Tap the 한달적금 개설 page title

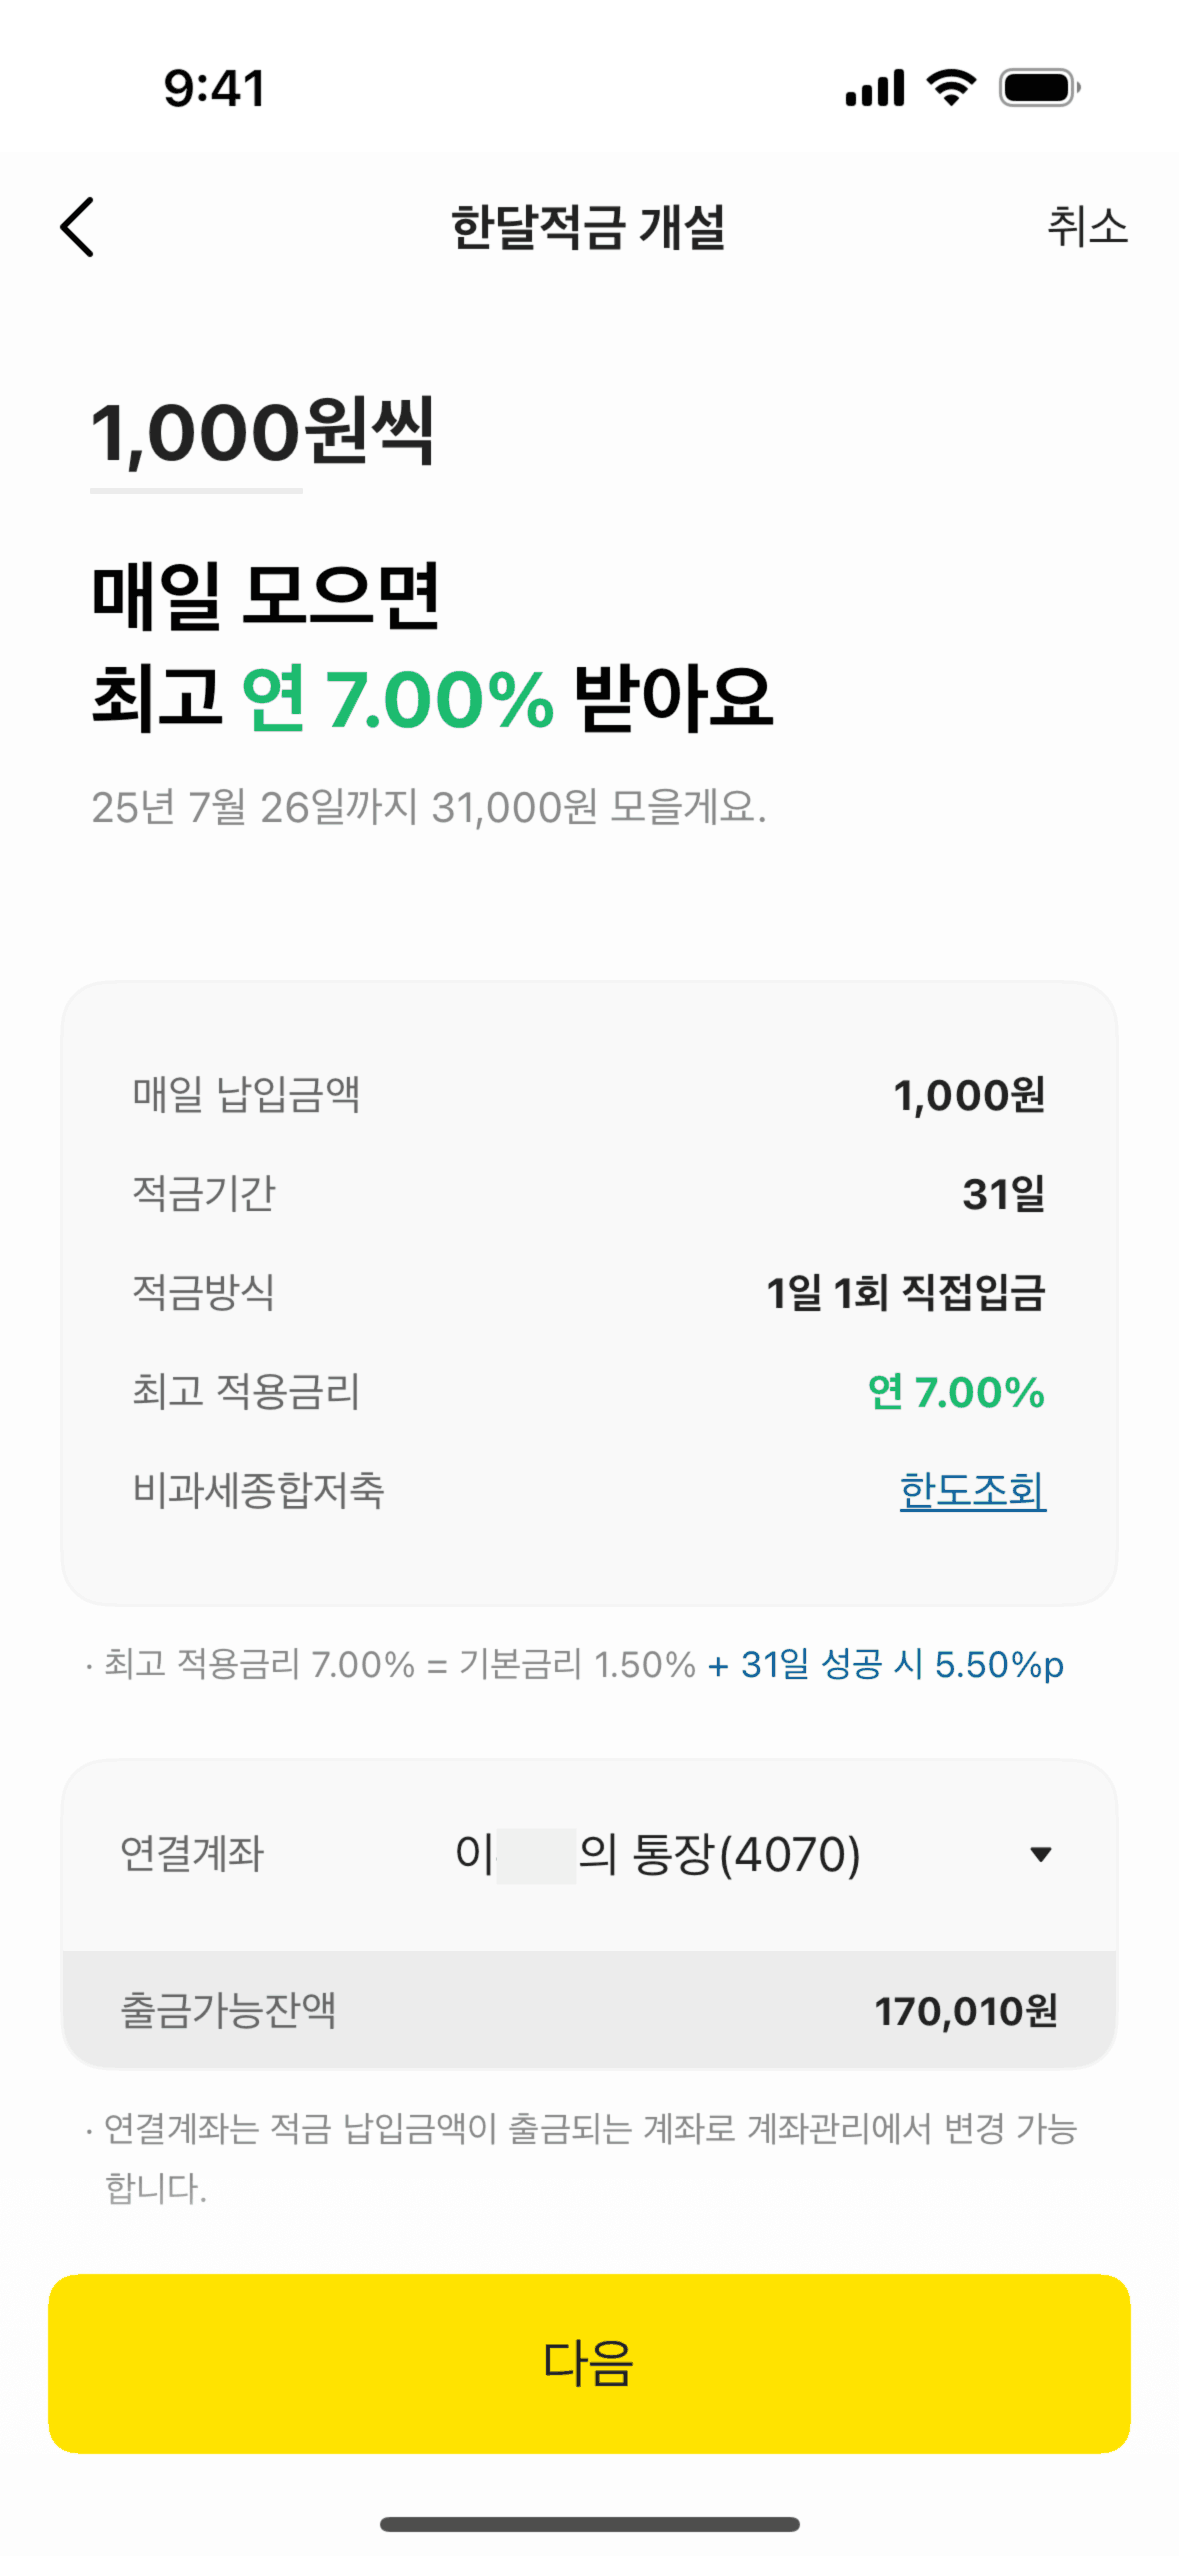point(588,227)
